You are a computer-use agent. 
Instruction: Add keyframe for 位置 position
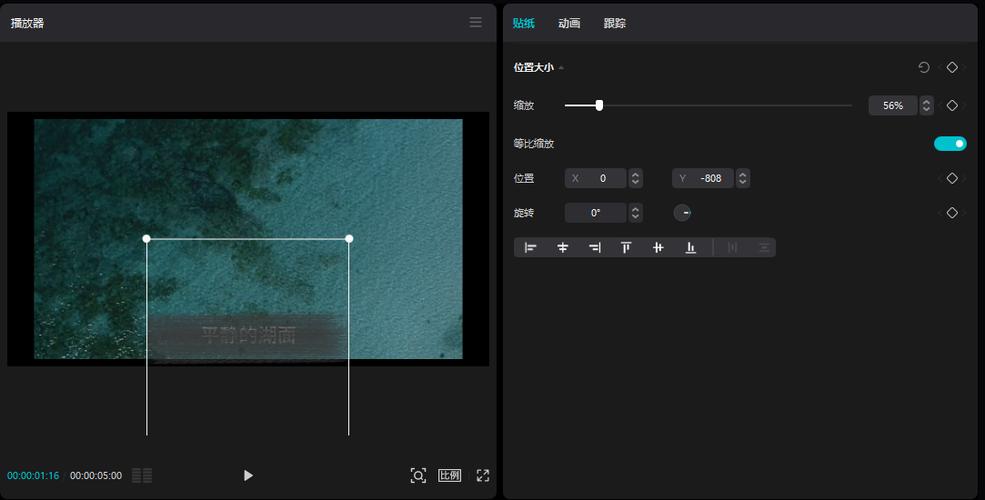click(x=952, y=178)
